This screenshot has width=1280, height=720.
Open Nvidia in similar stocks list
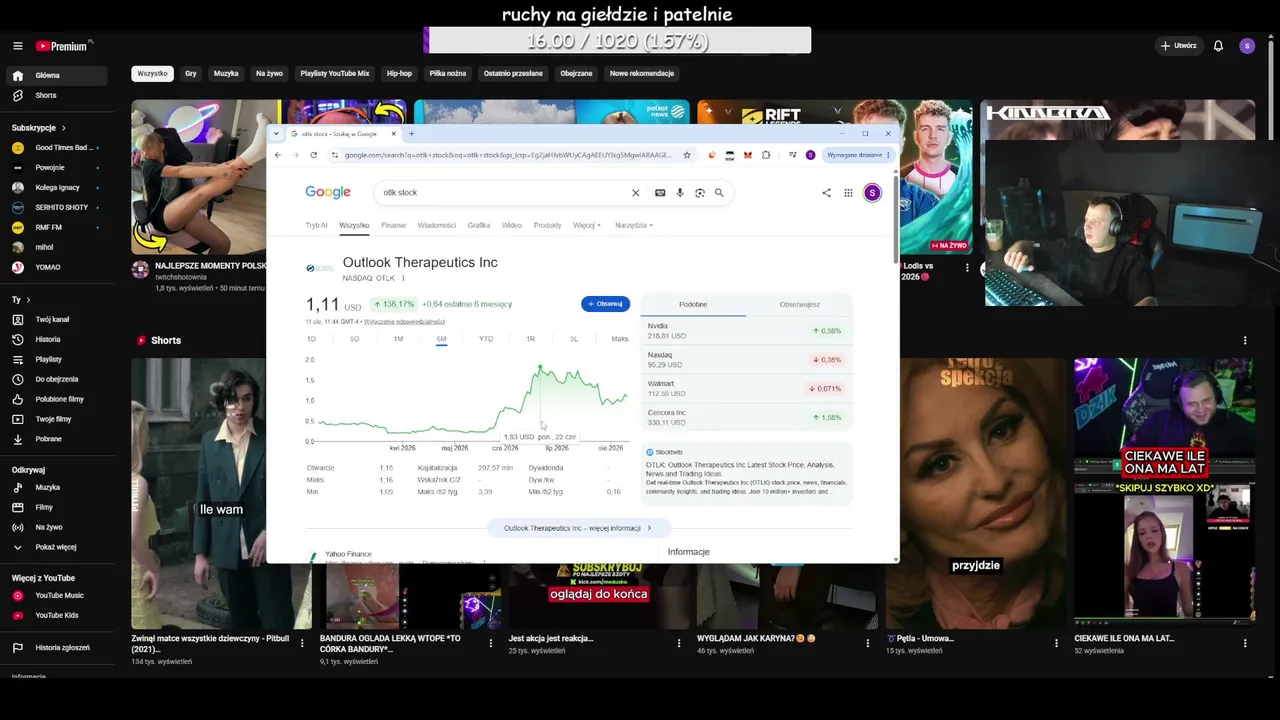click(746, 331)
